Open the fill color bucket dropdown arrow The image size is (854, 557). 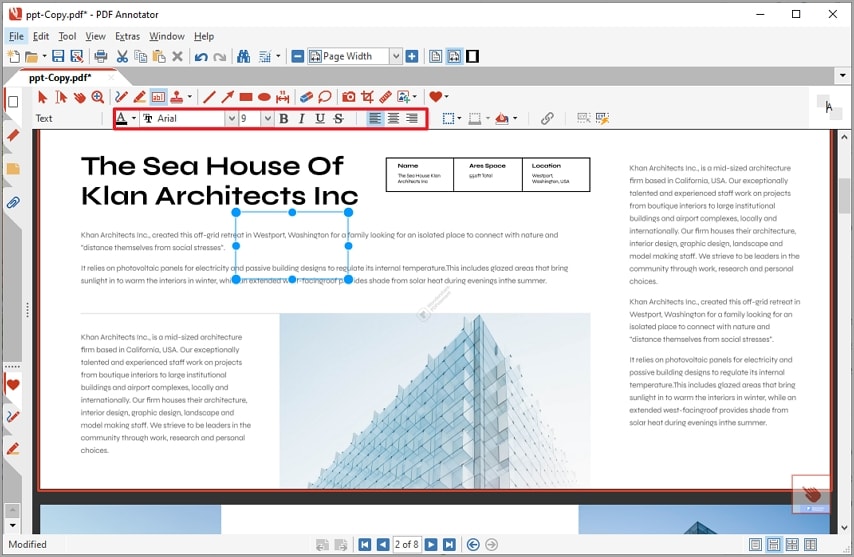[x=515, y=118]
